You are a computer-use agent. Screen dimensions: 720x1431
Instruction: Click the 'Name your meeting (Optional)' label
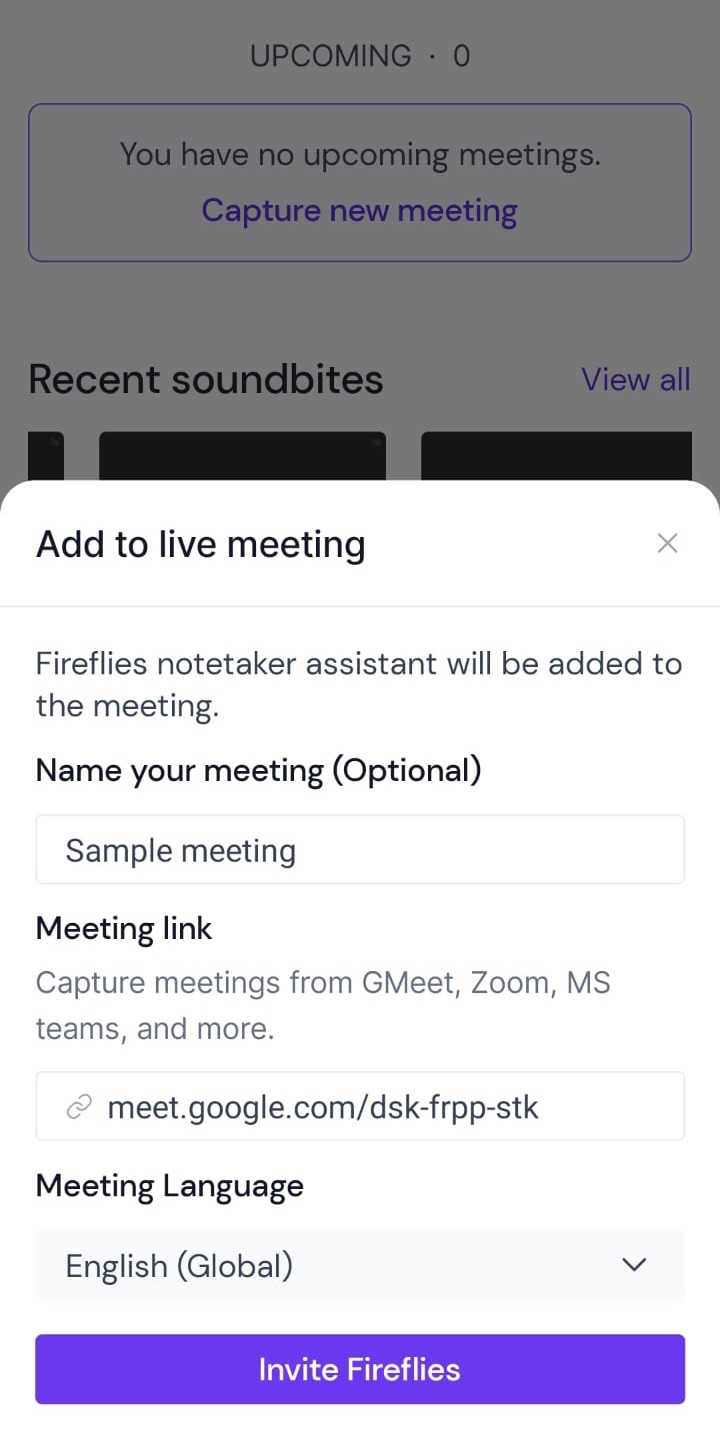point(259,771)
